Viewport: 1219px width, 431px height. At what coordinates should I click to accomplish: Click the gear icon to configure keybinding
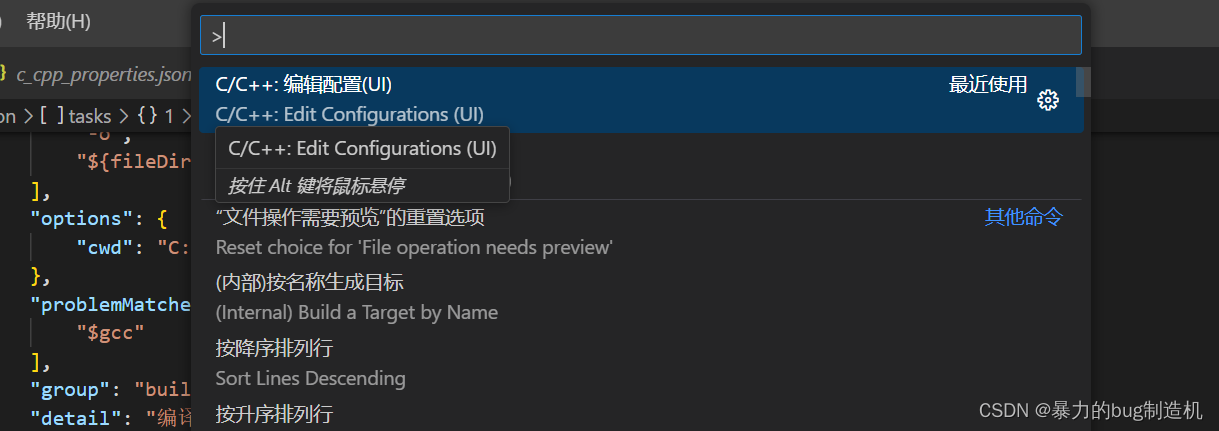tap(1048, 100)
